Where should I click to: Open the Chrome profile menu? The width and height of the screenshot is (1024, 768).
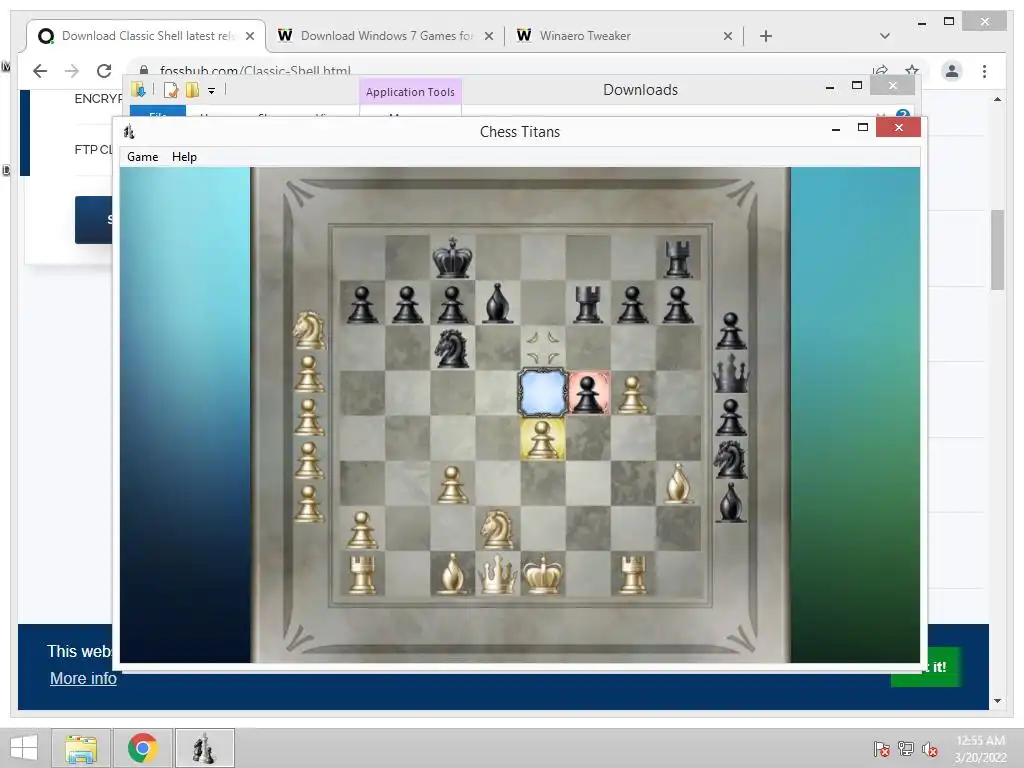952,71
